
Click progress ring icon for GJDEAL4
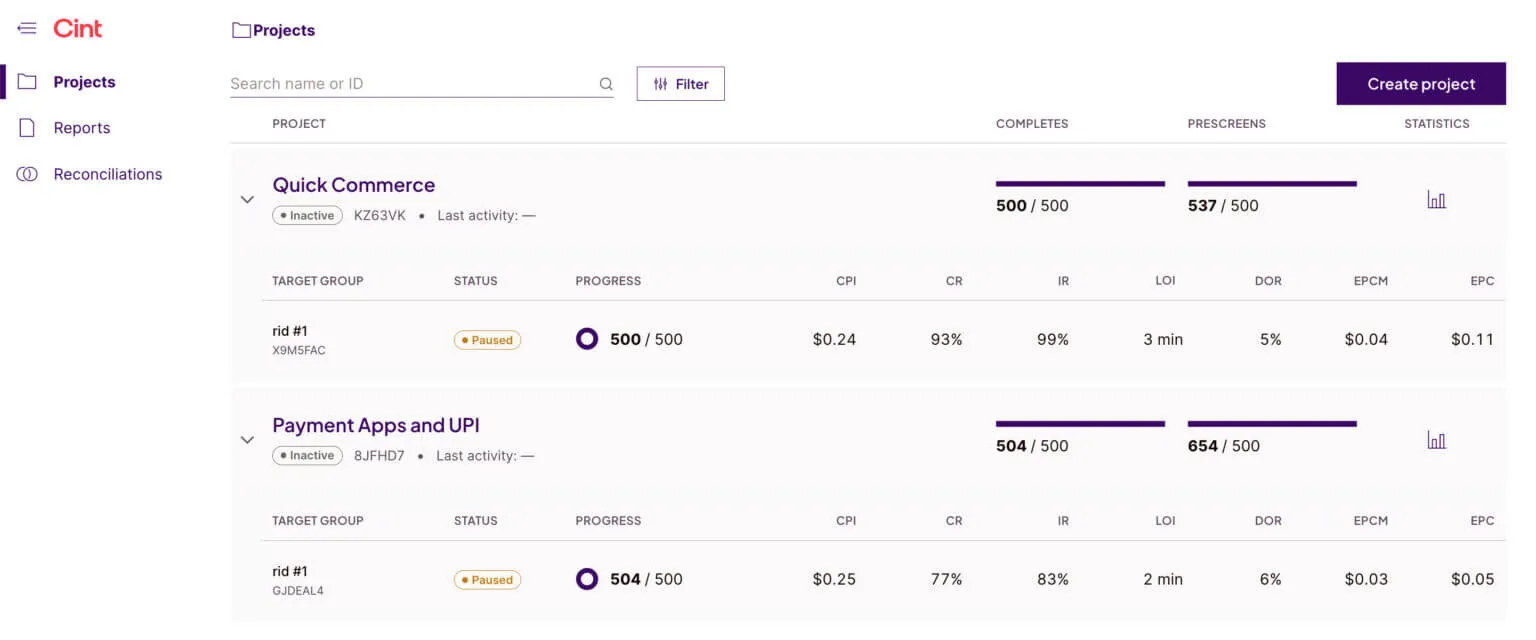click(587, 579)
